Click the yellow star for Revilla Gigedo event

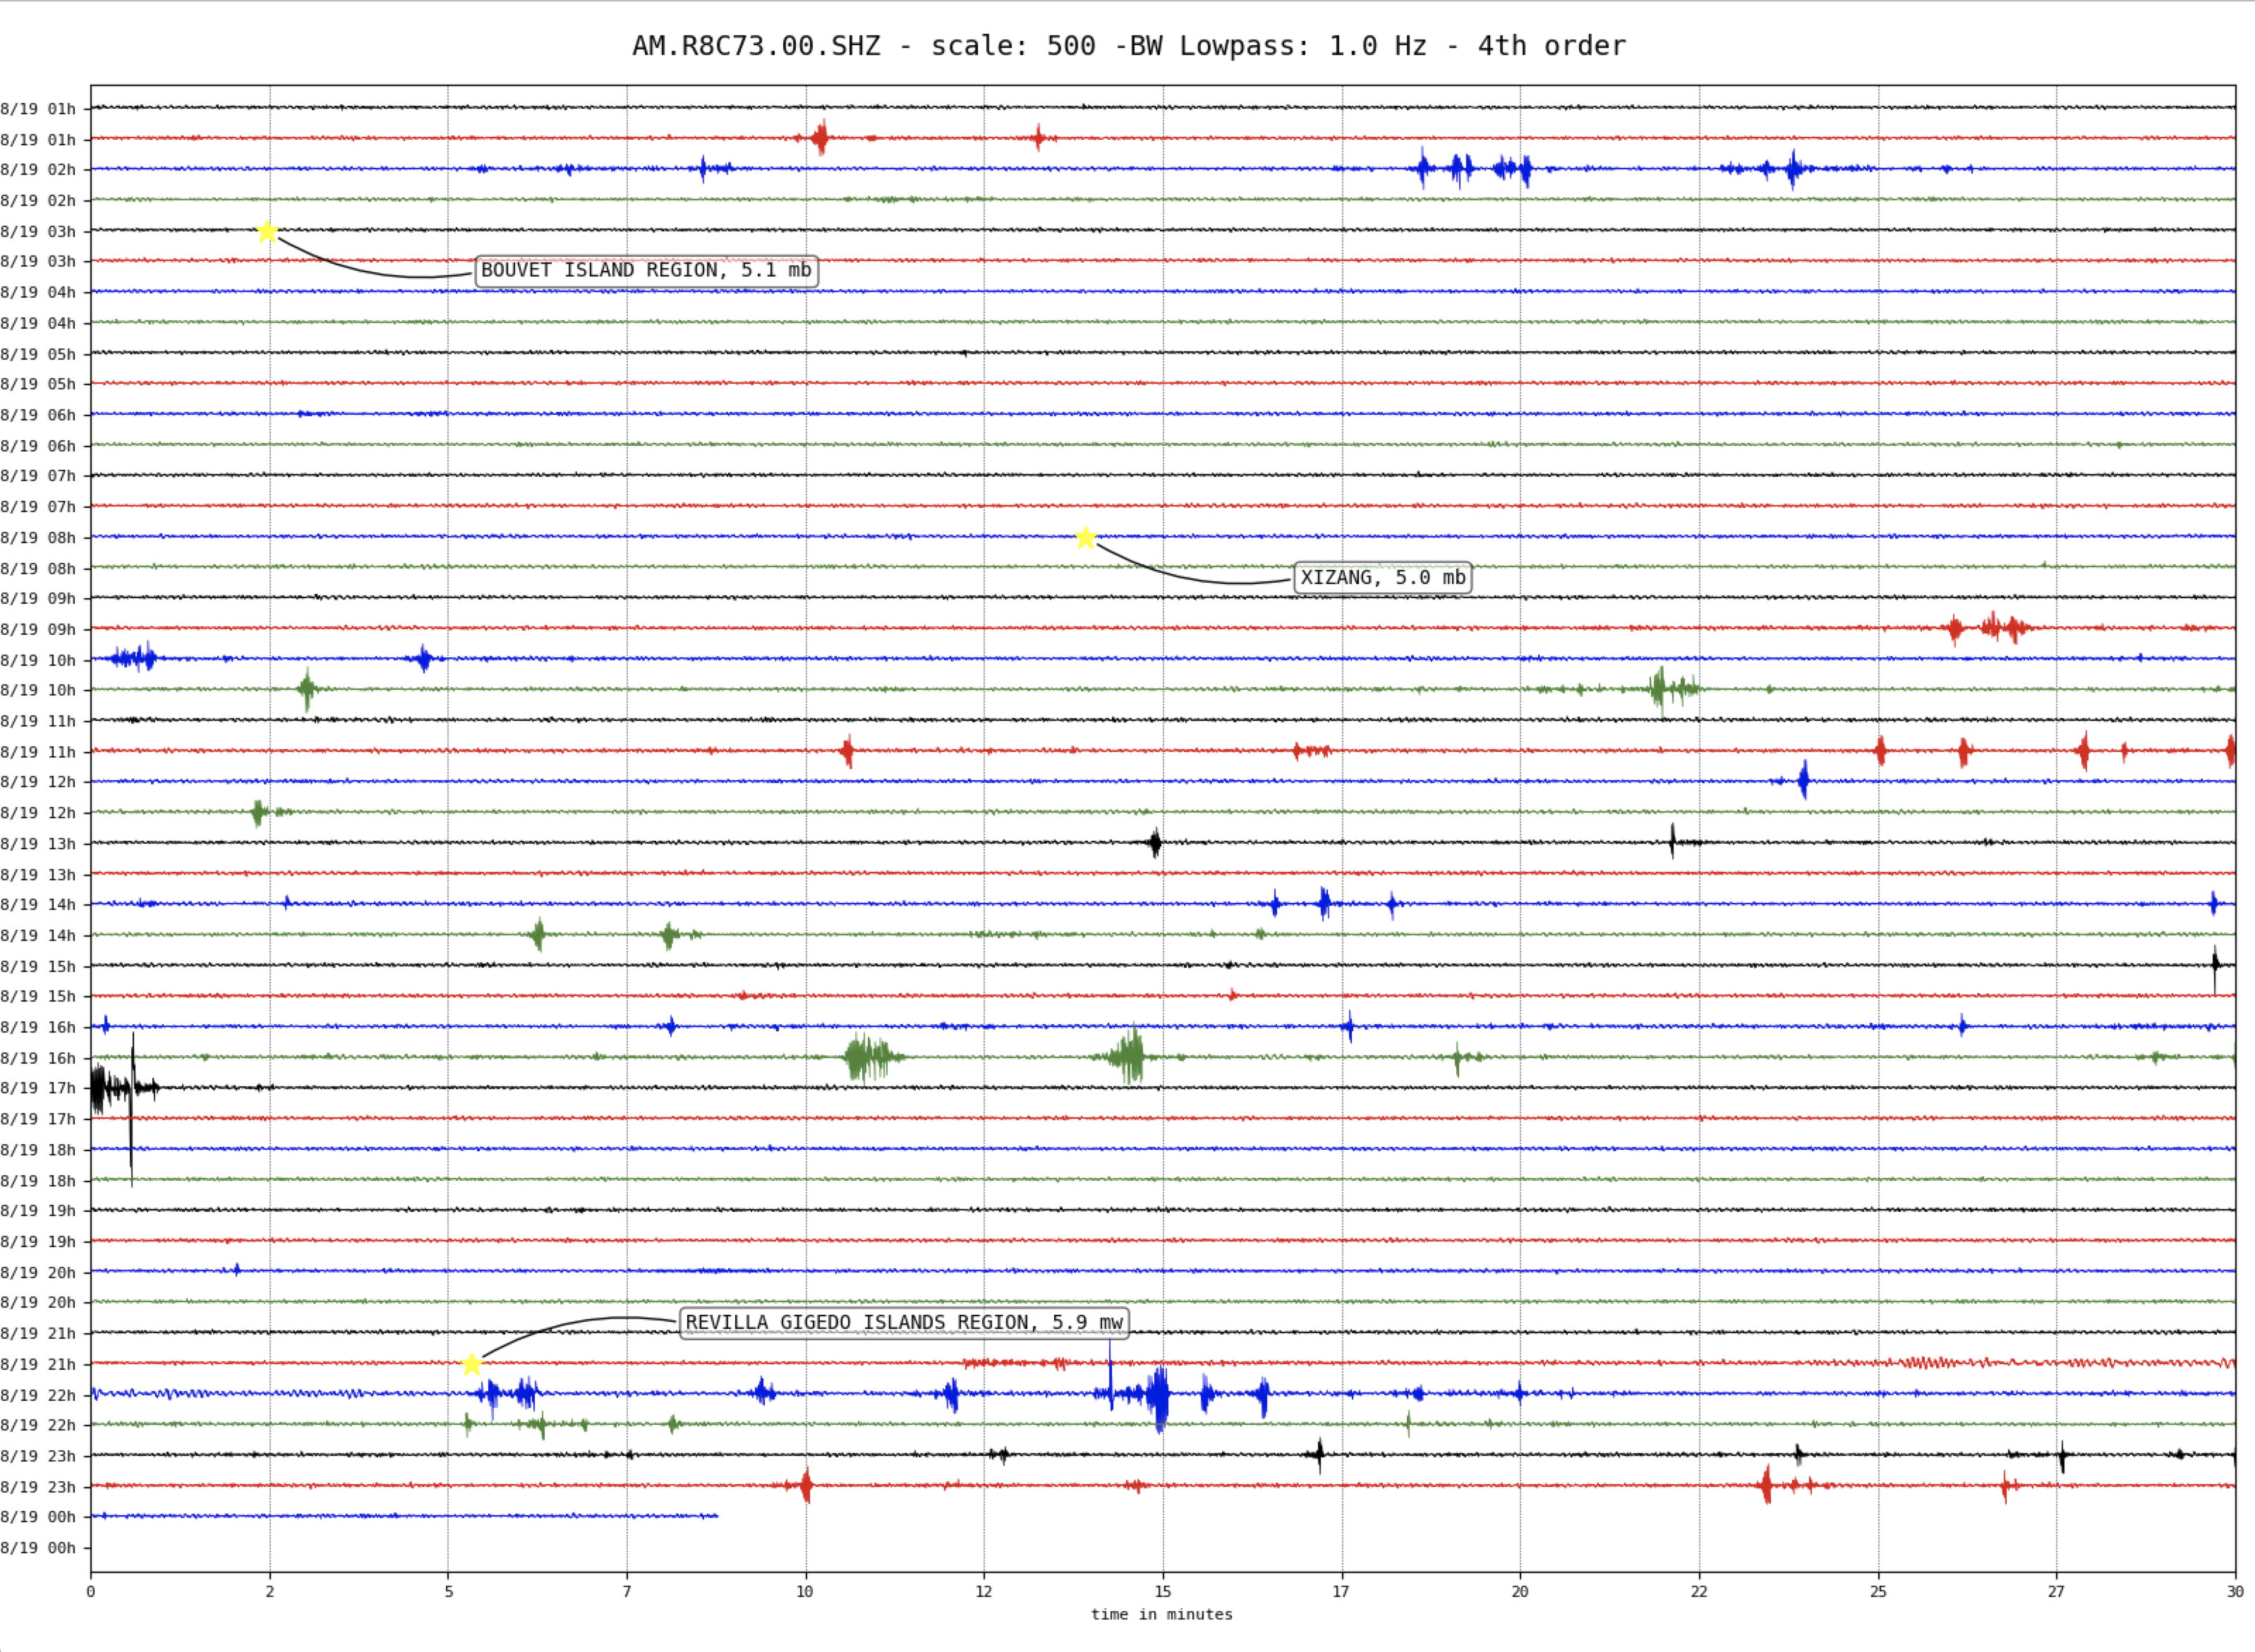click(472, 1364)
